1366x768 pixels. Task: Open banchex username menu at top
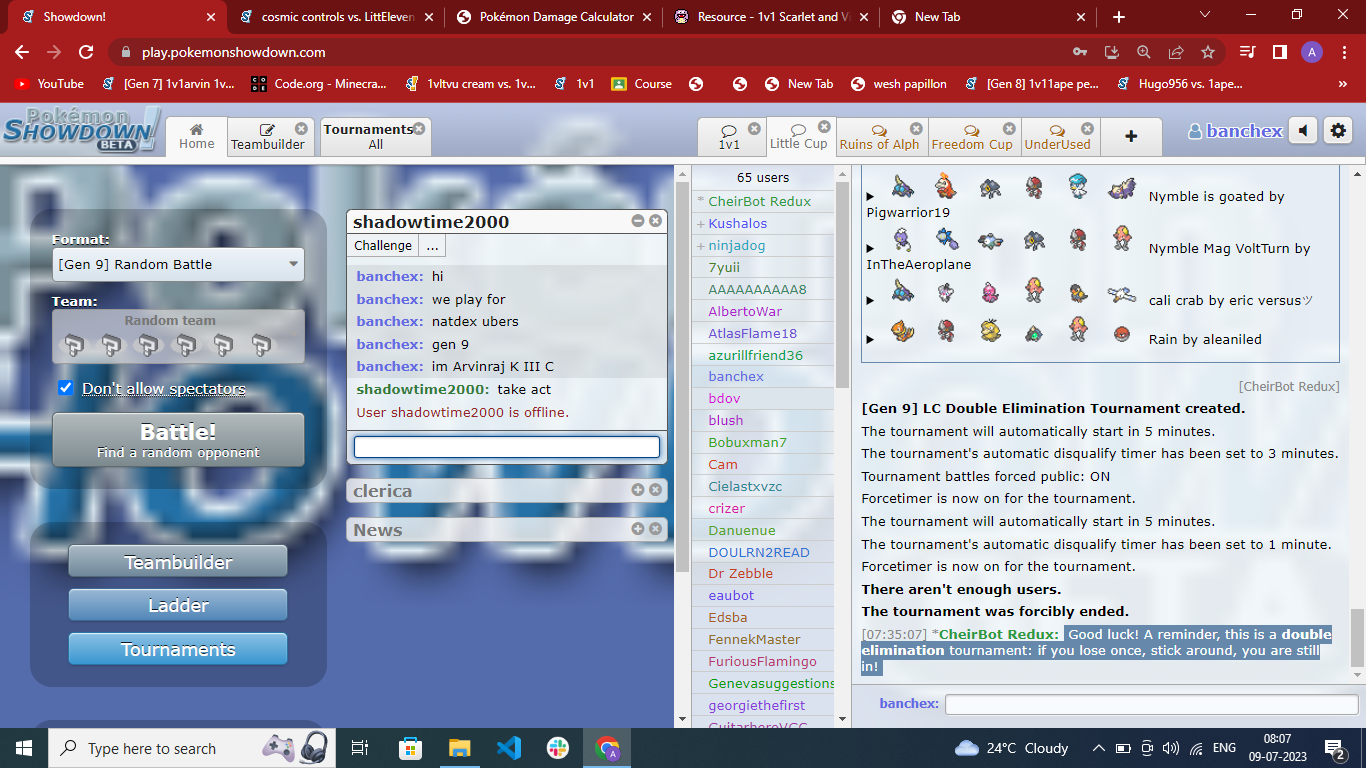click(x=1234, y=131)
